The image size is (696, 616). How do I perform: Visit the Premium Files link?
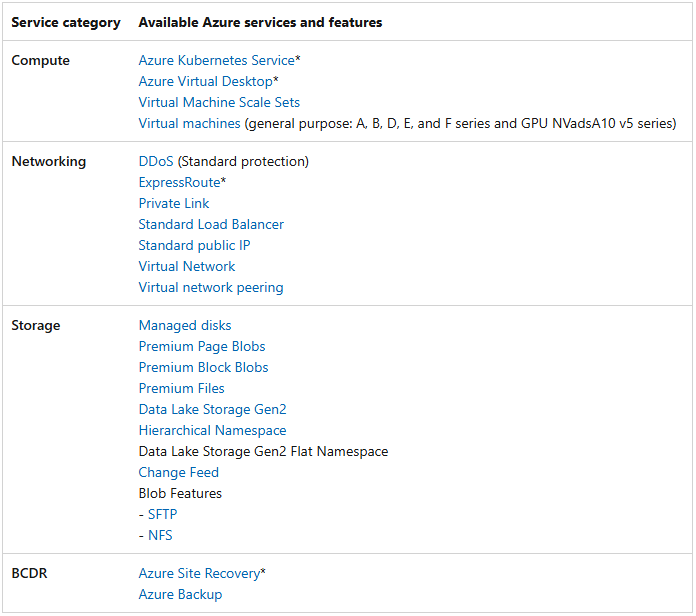click(x=182, y=389)
